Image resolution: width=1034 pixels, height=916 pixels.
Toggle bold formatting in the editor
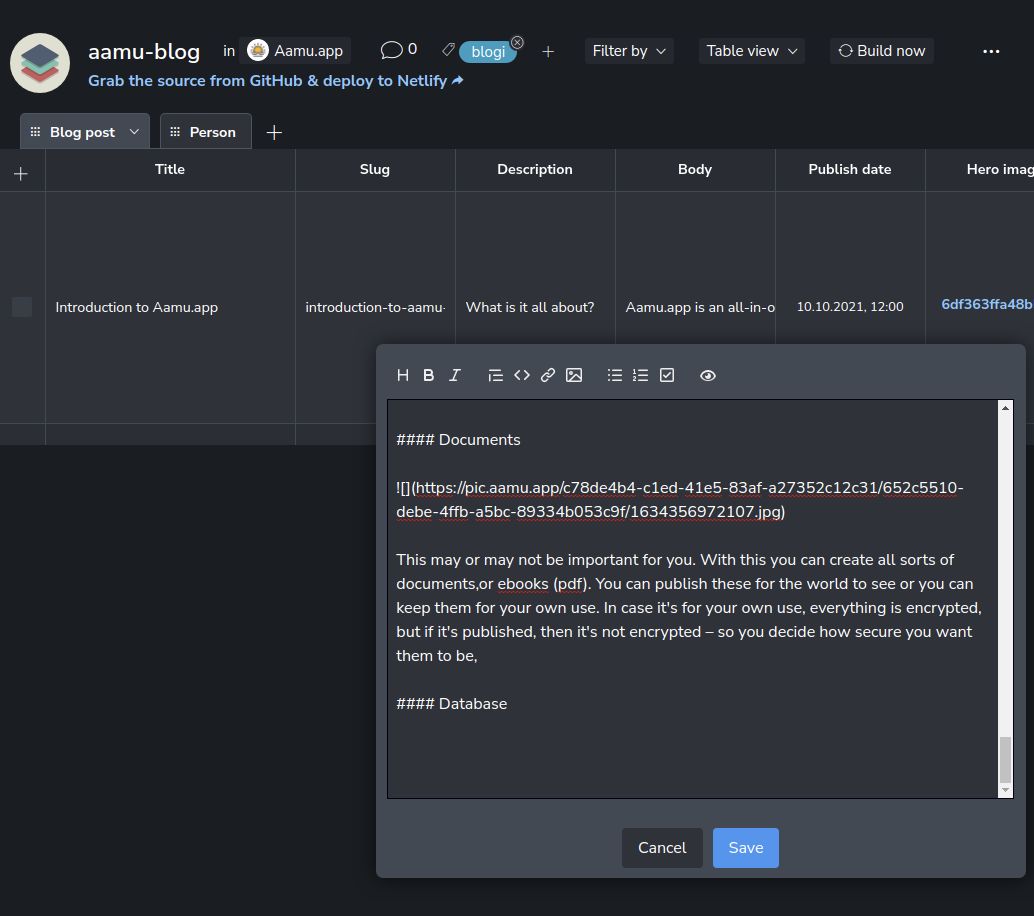coord(429,375)
